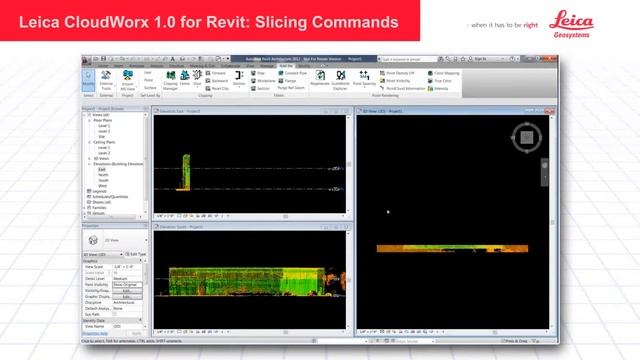Click the Point Spacing tool
Image resolution: width=640 pixels, height=360 pixels.
364,78
